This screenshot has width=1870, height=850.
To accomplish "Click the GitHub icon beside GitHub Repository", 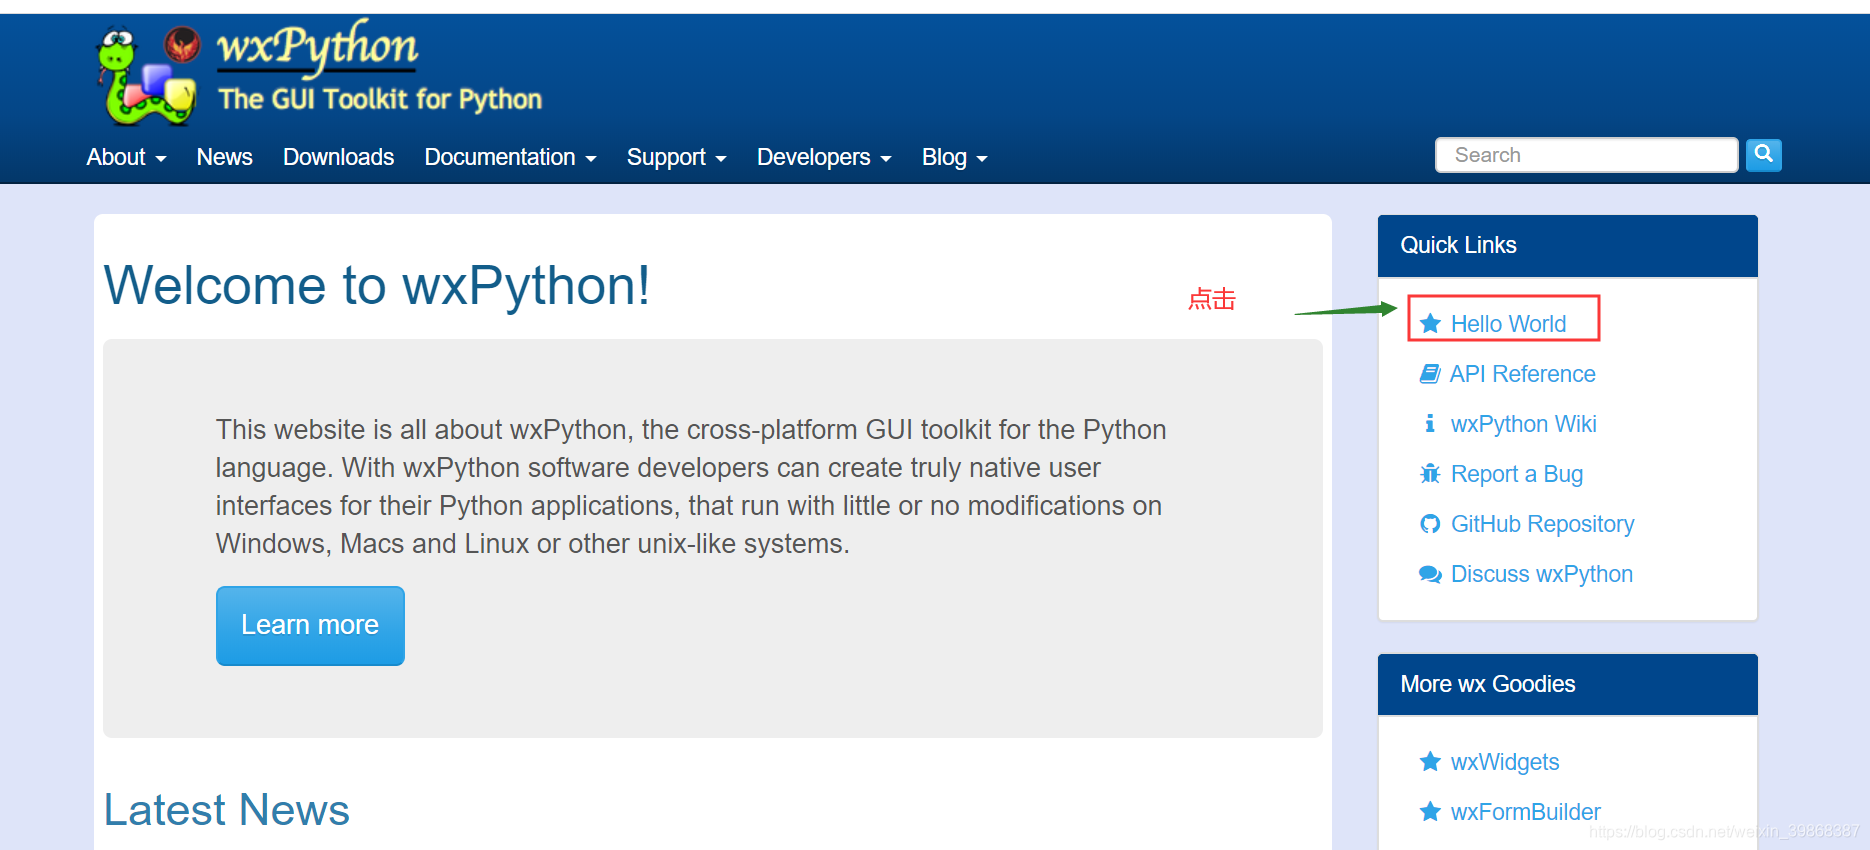I will point(1430,524).
